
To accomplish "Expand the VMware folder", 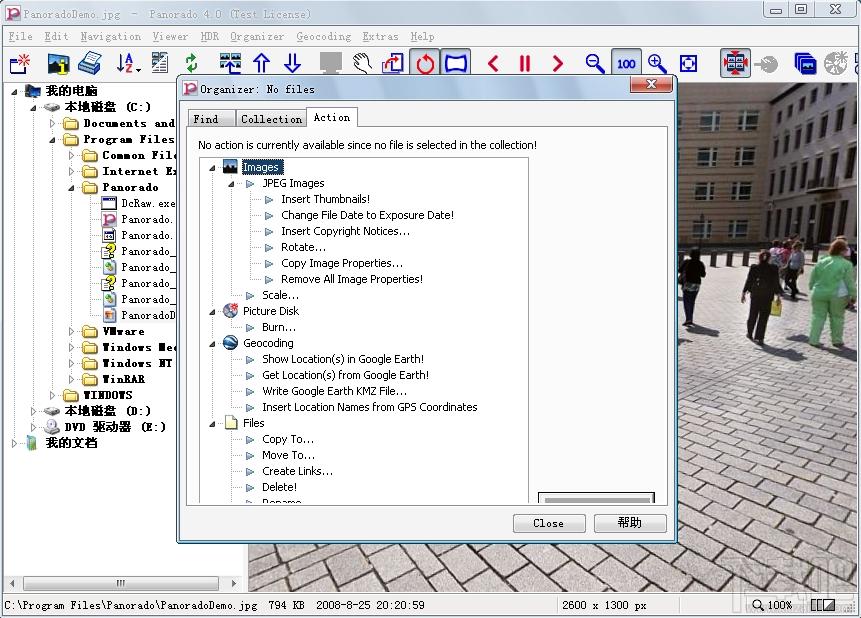I will (x=71, y=331).
